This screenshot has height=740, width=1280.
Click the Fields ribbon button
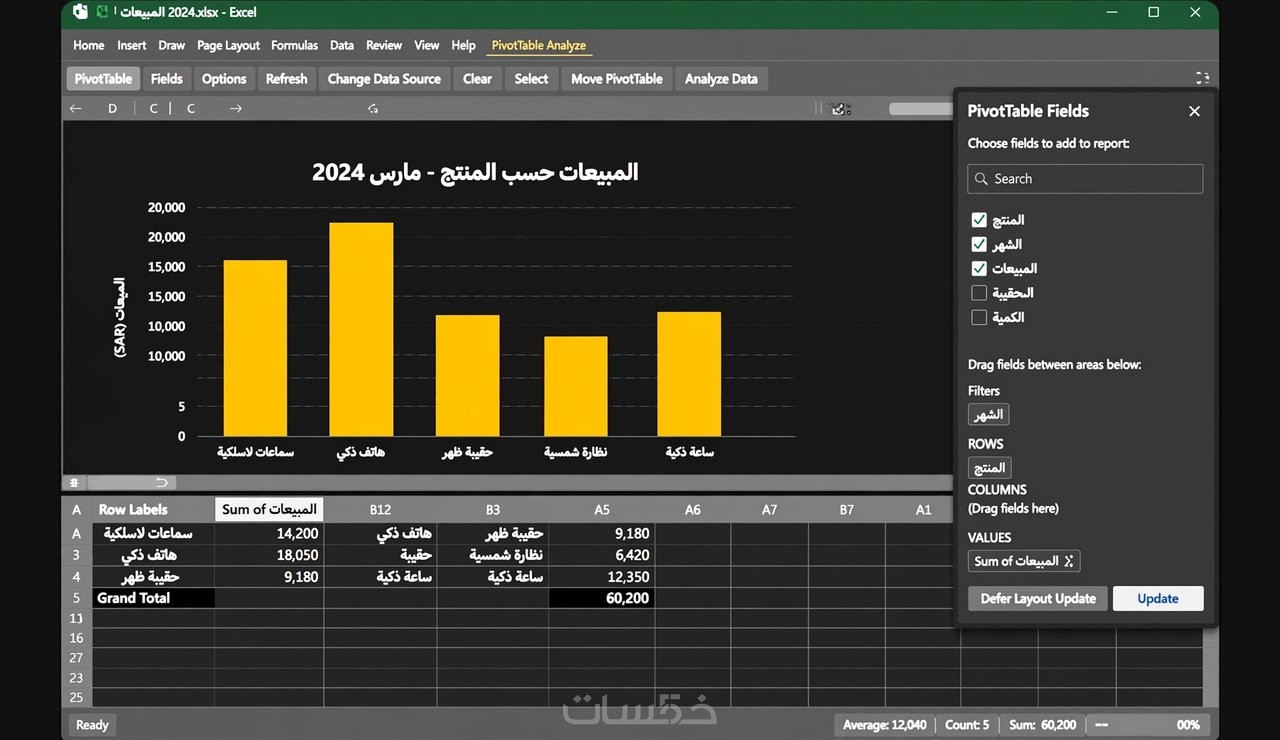coord(167,79)
